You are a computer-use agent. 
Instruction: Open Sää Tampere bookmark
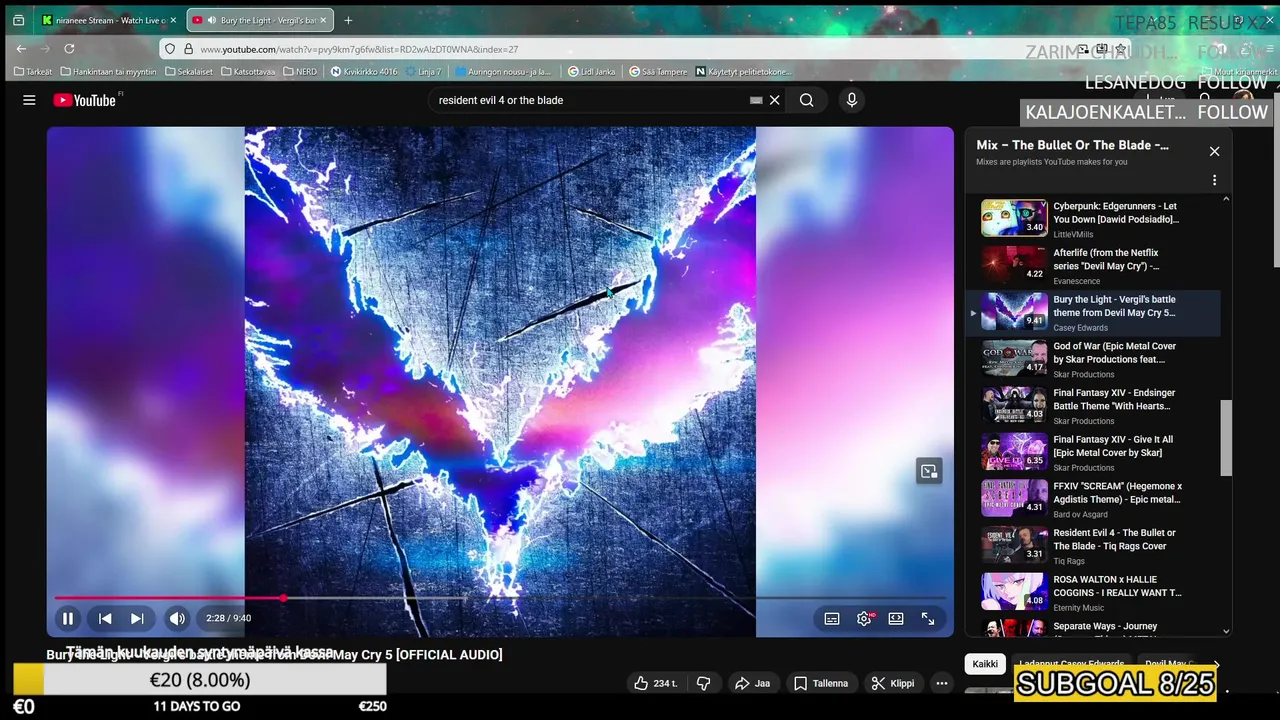(657, 72)
